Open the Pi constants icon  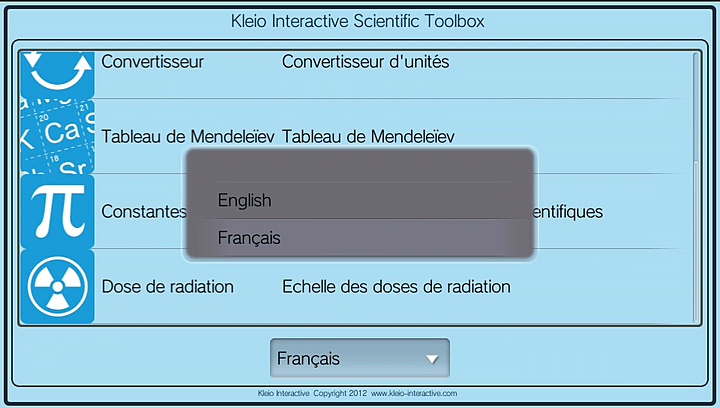(57, 211)
